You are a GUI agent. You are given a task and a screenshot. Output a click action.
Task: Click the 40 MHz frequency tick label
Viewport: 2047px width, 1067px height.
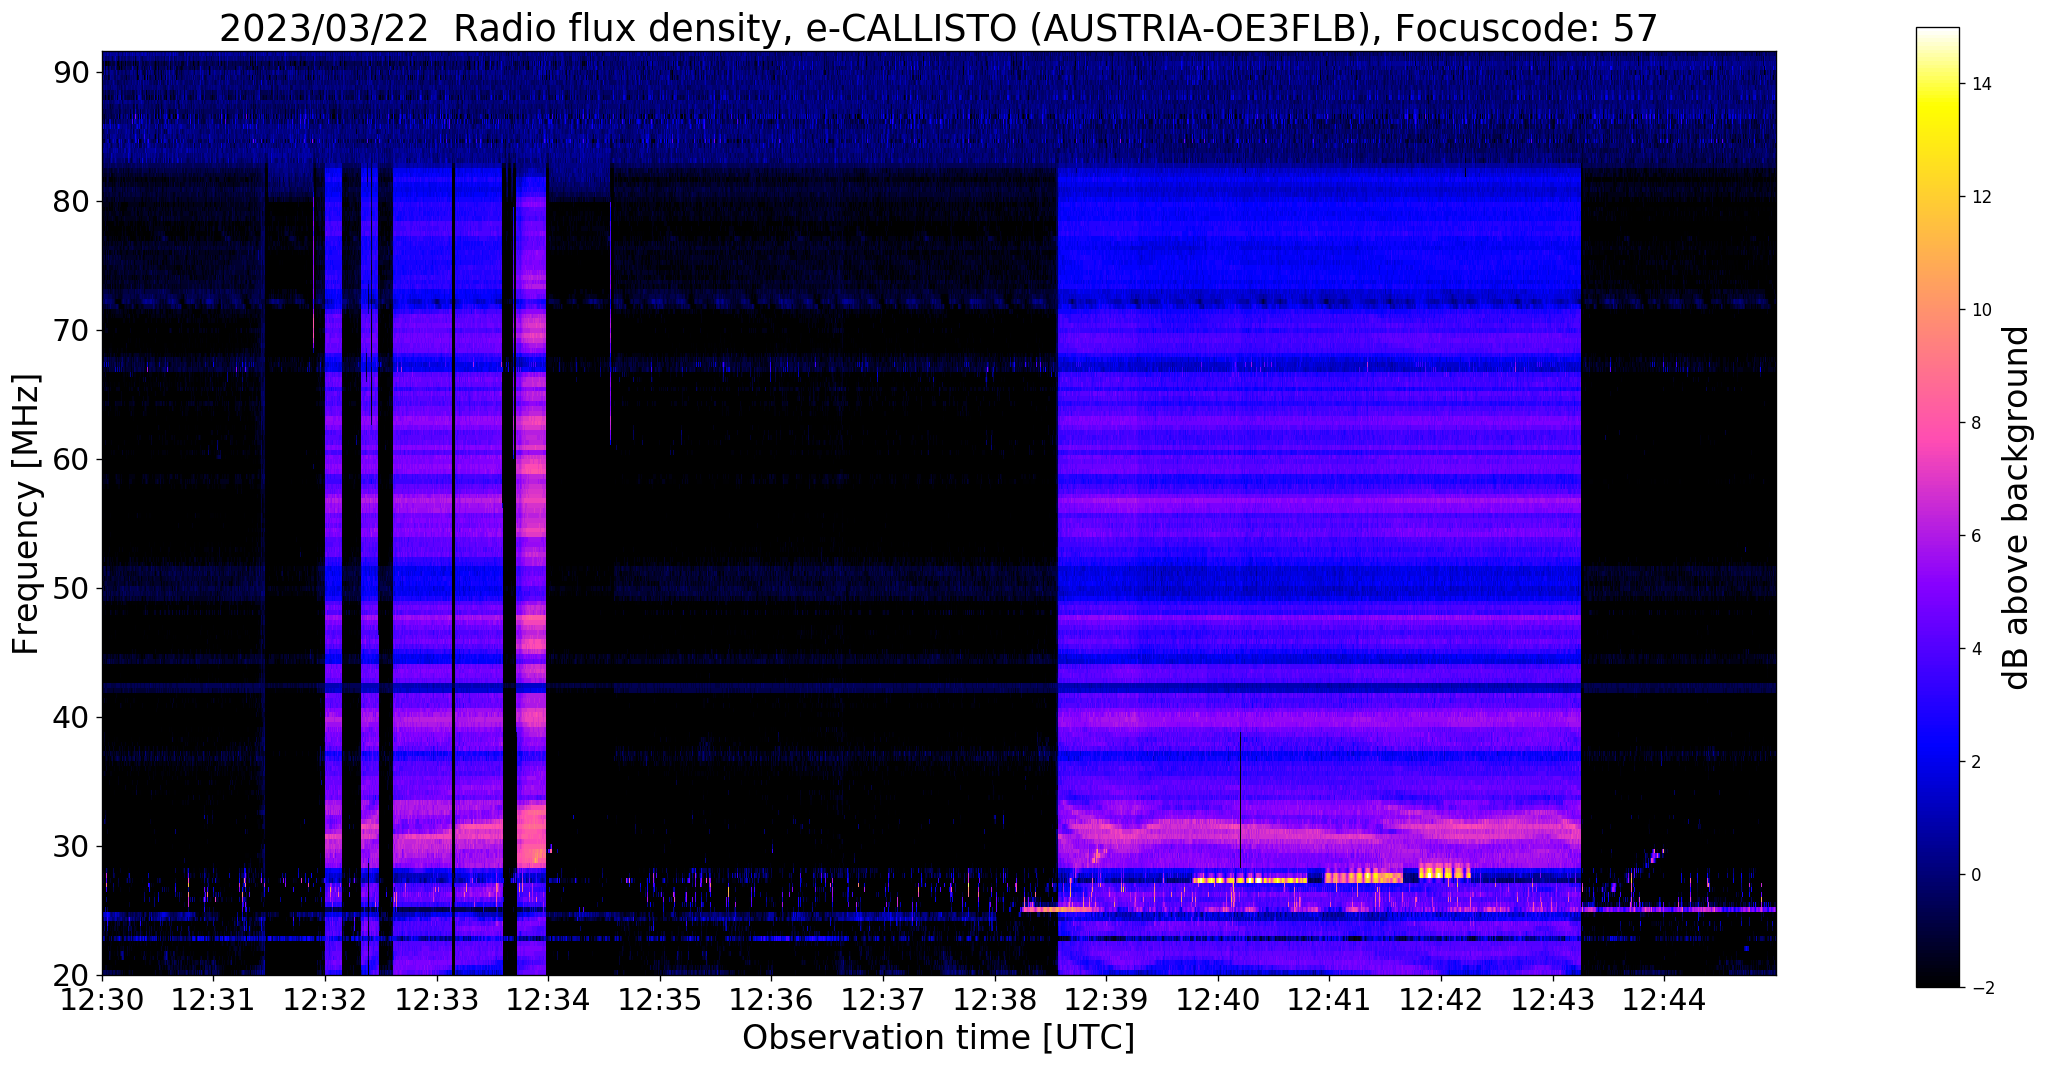(73, 717)
